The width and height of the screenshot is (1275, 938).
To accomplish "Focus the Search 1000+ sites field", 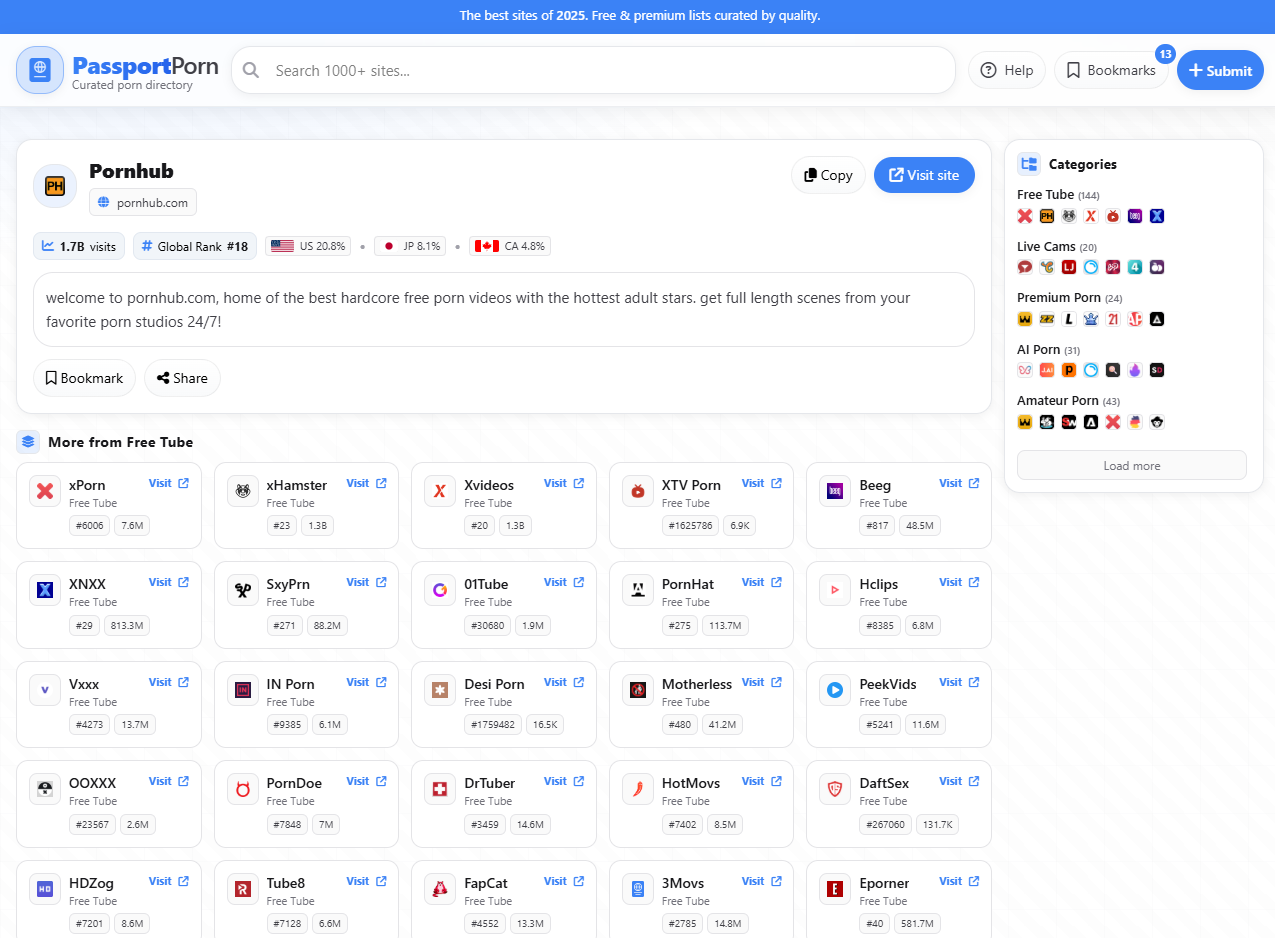I will 600,70.
